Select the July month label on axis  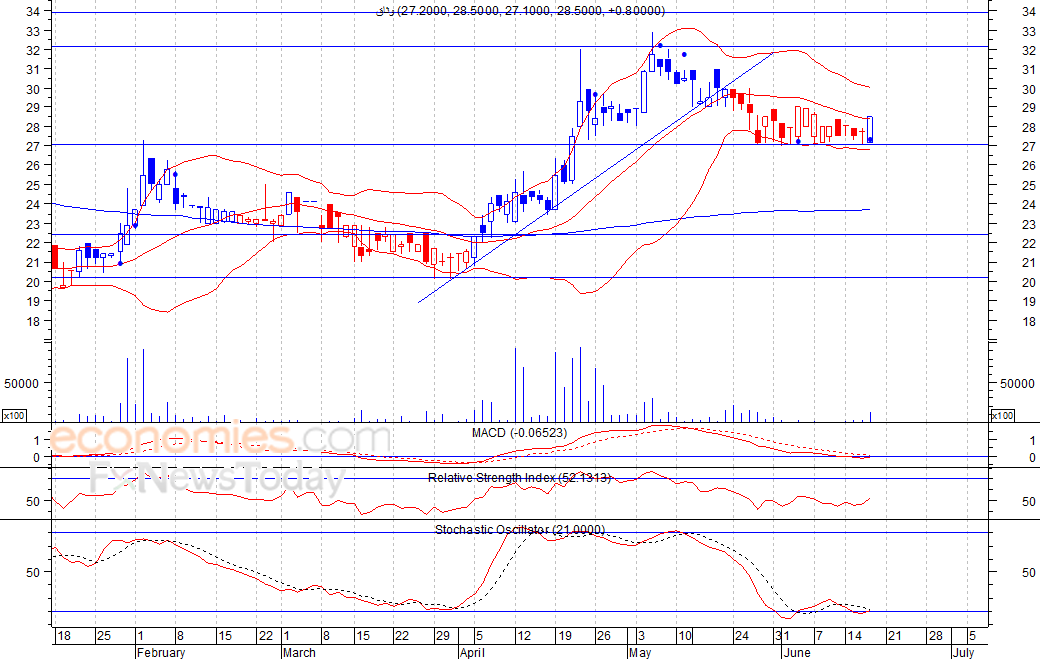(x=963, y=652)
